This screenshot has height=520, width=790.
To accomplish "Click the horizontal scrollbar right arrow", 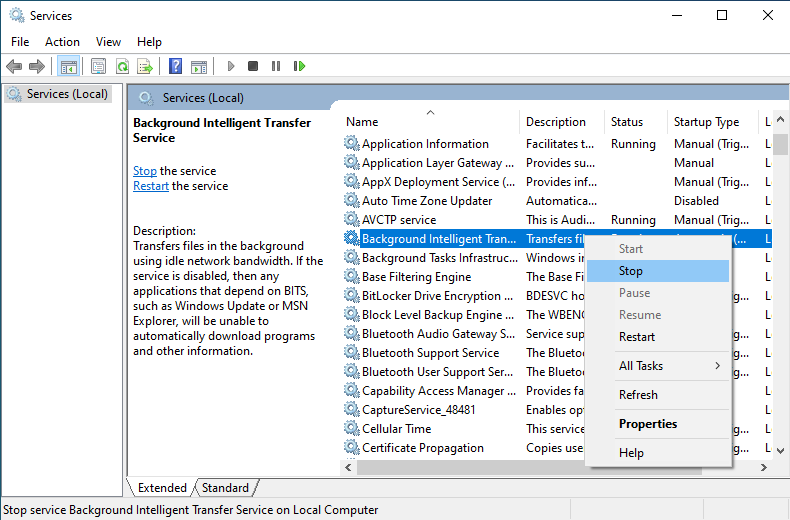I will (764, 468).
